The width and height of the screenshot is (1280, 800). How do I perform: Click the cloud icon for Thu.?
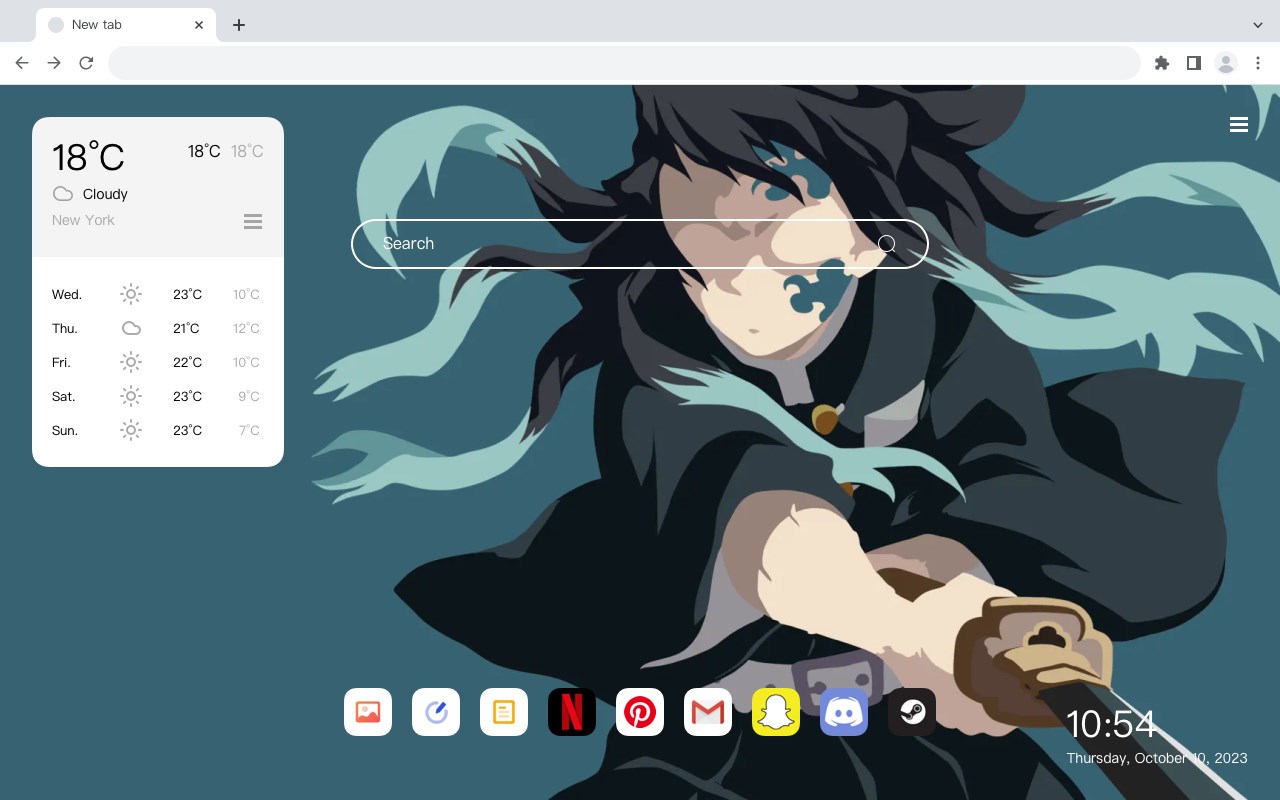coord(131,328)
